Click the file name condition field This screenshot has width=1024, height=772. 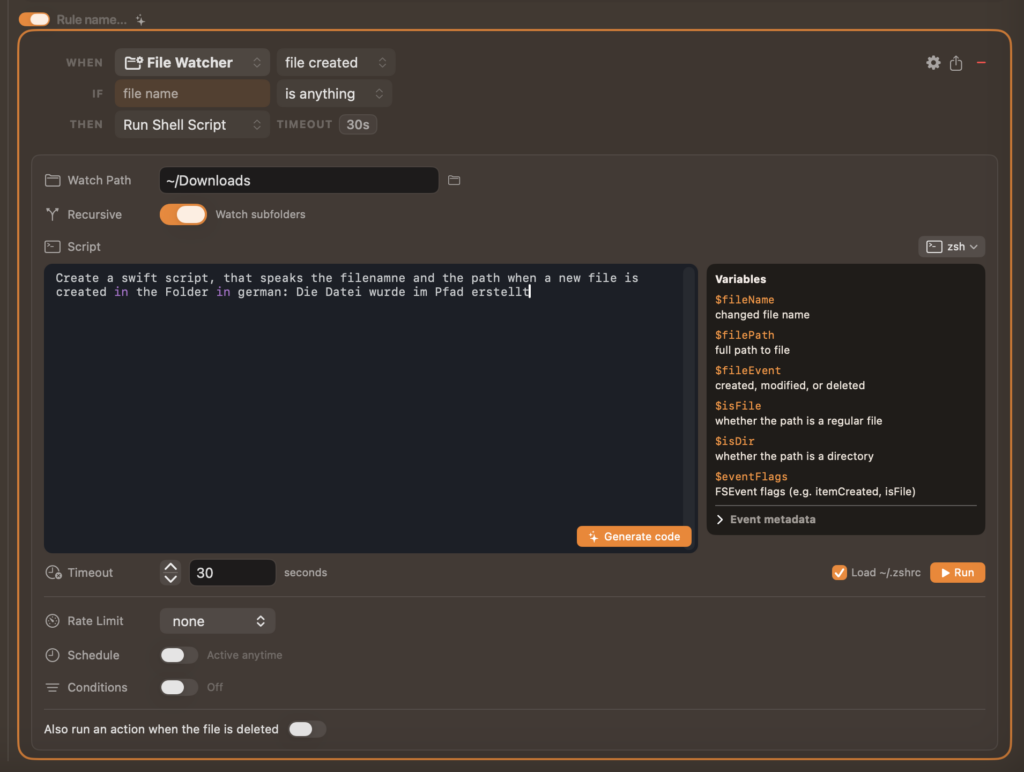point(192,93)
